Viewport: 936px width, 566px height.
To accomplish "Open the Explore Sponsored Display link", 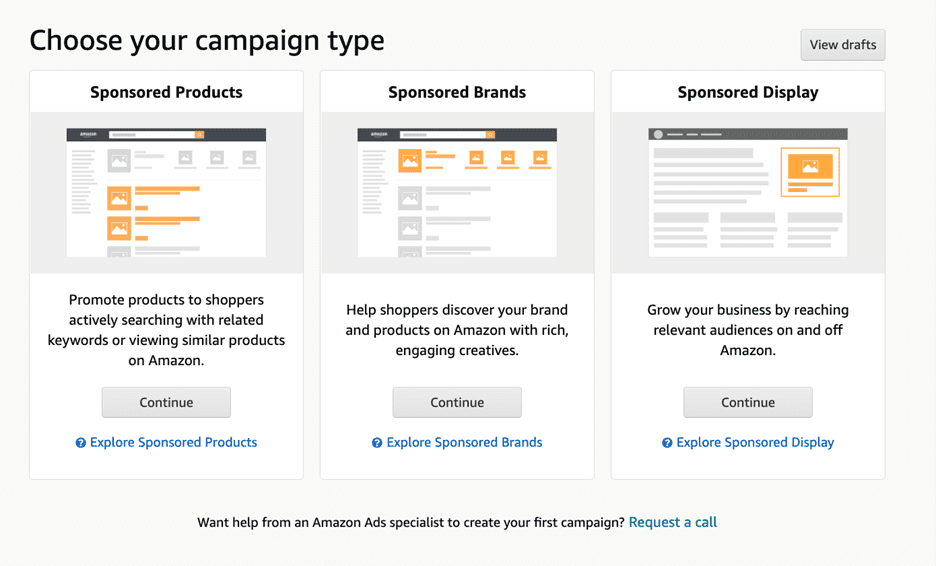I will tap(755, 442).
